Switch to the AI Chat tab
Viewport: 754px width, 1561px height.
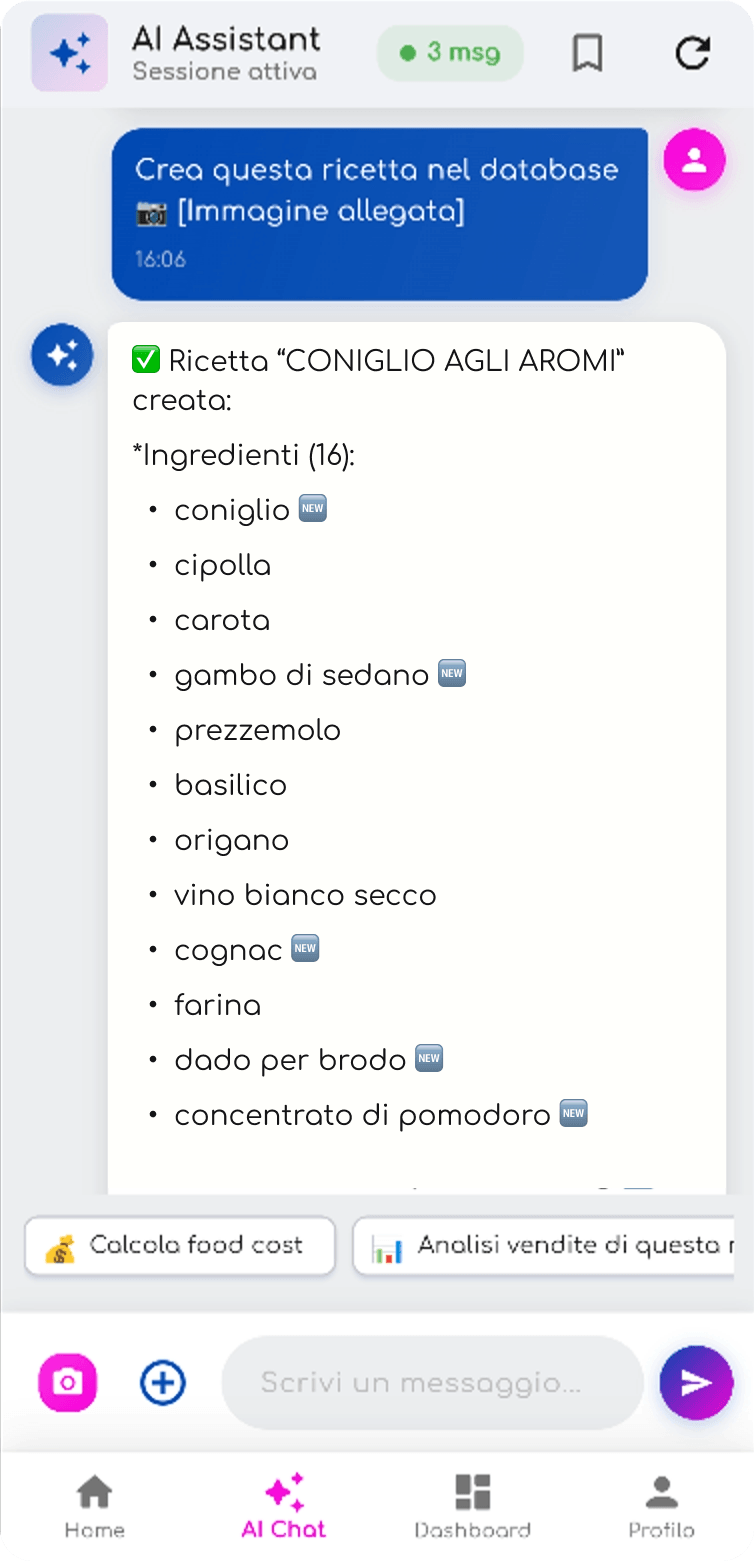[x=284, y=1505]
